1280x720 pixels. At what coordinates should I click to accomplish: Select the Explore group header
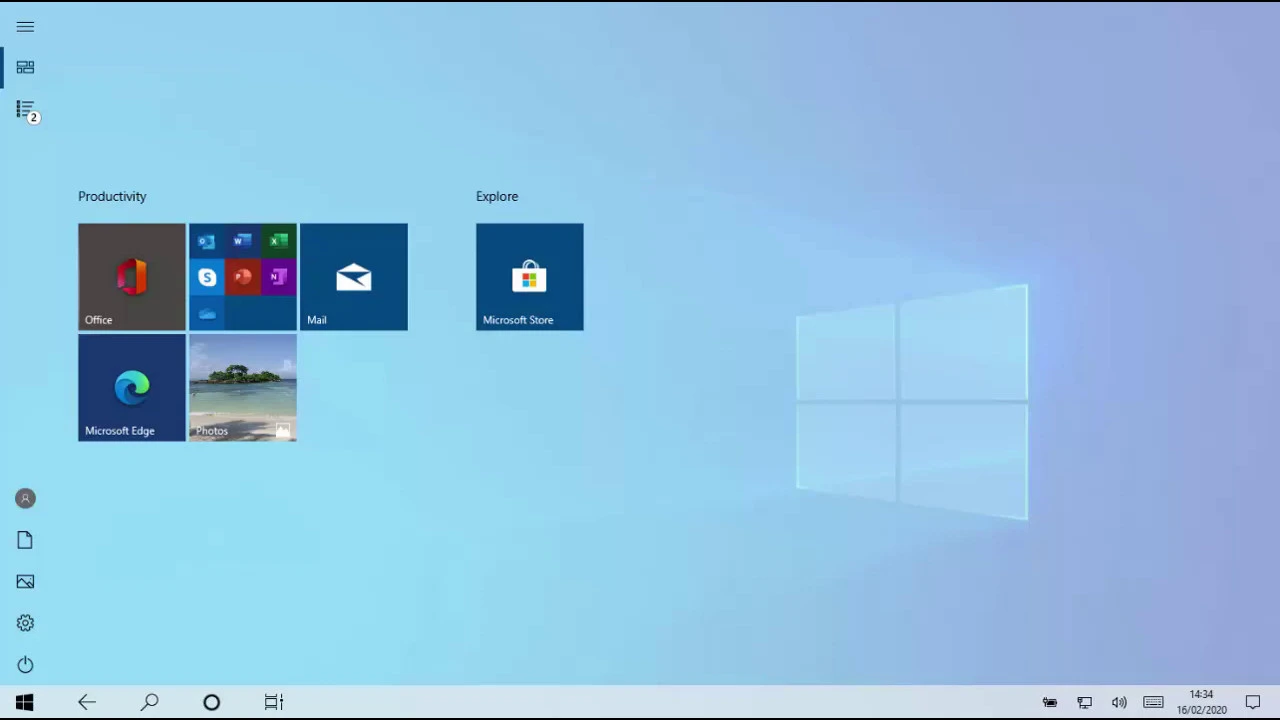pyautogui.click(x=497, y=196)
